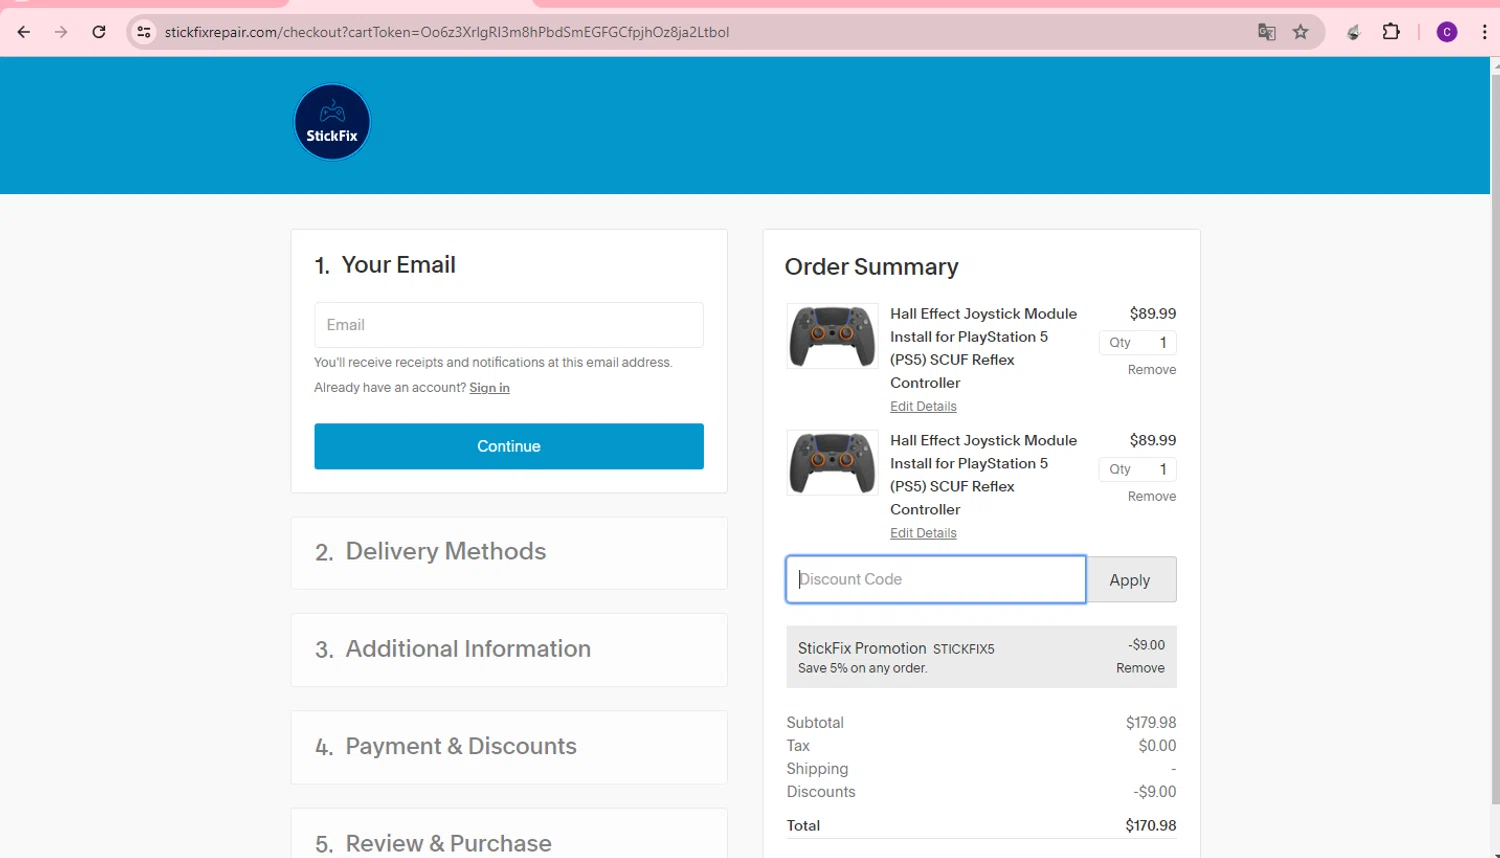The width and height of the screenshot is (1500, 858).
Task: Click the '1. Your Email' heading
Action: pos(385,265)
